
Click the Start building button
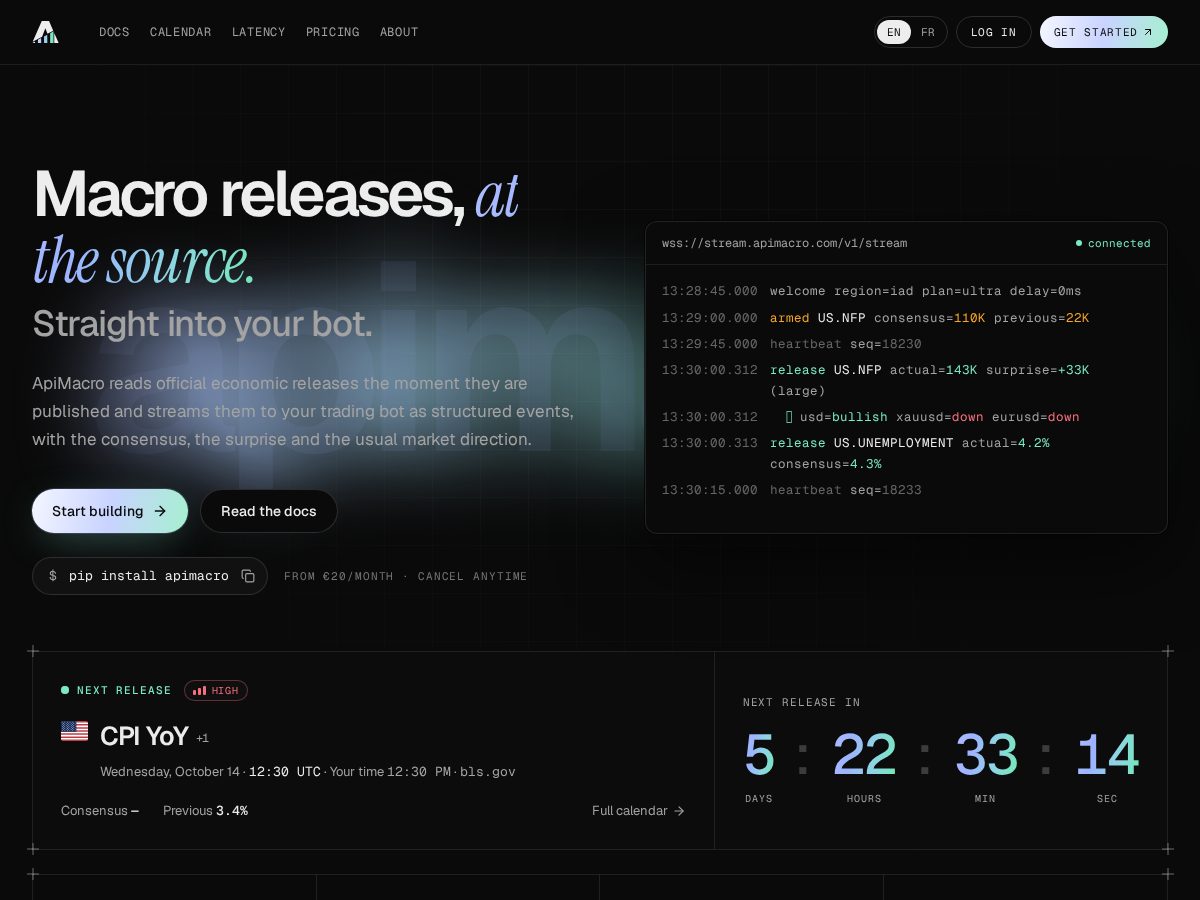[x=110, y=511]
